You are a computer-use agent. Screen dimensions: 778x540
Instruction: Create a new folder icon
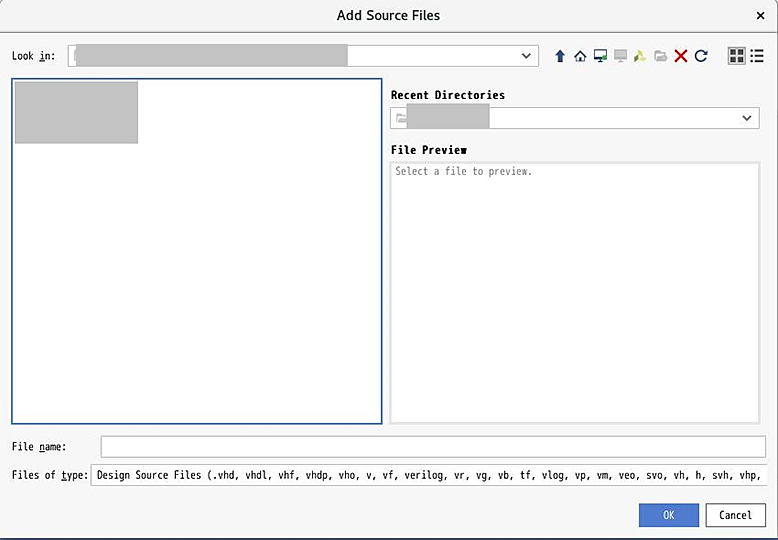tap(660, 56)
